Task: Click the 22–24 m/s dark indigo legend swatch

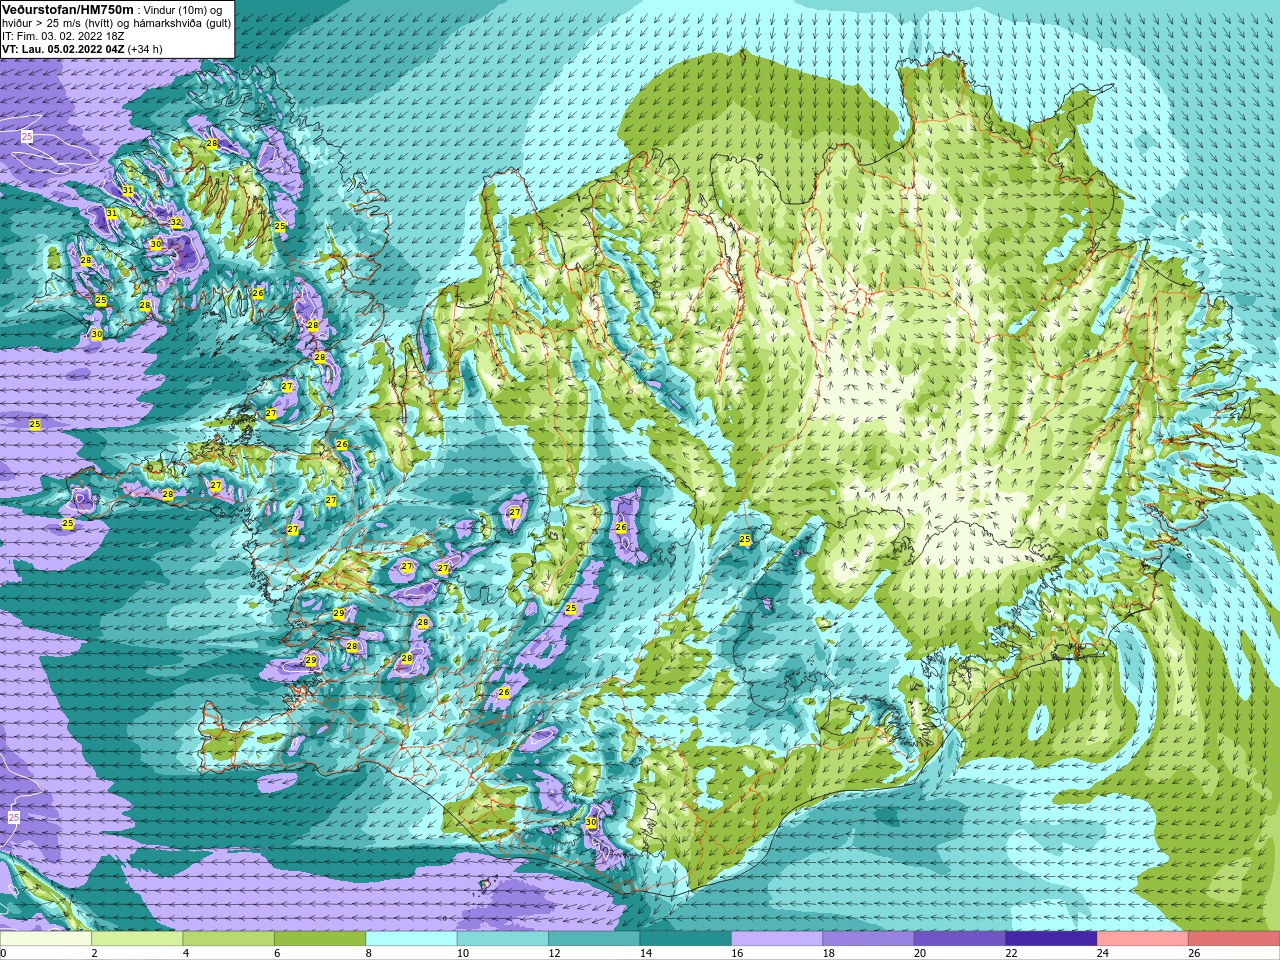Action: pyautogui.click(x=1052, y=939)
